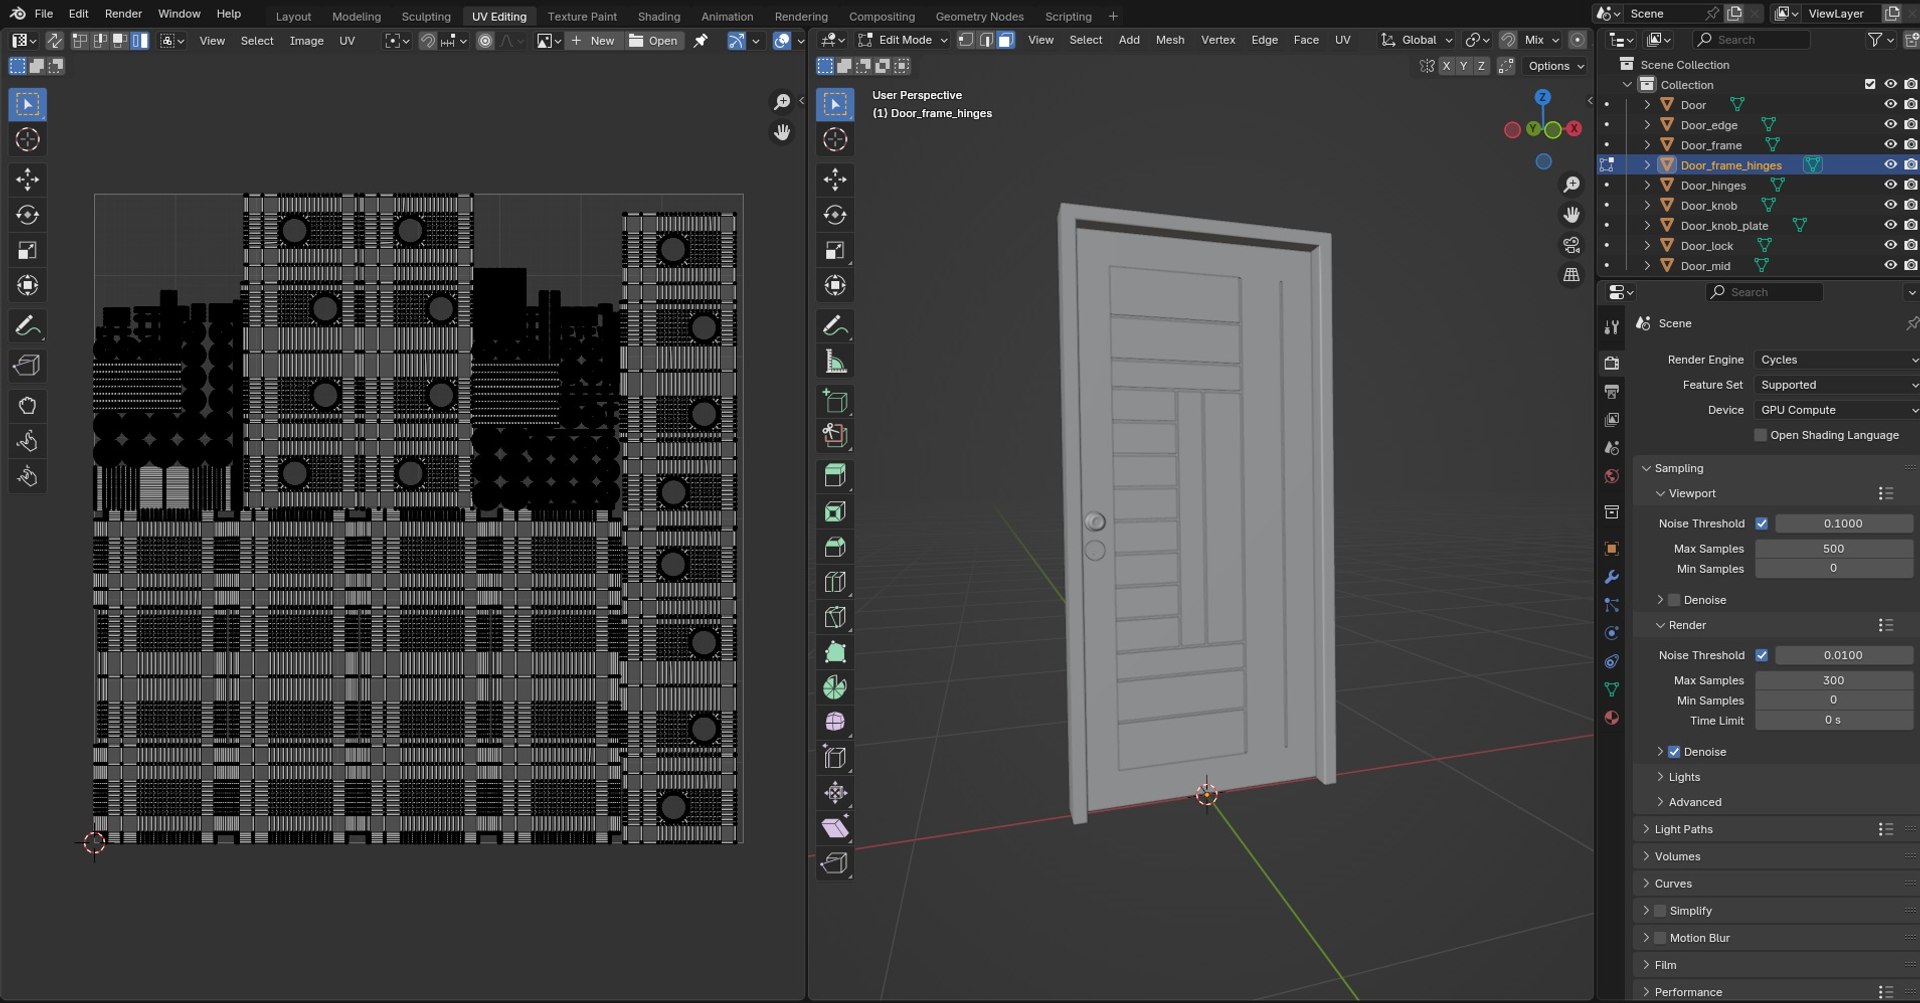Image resolution: width=1920 pixels, height=1003 pixels.
Task: Select the Measure tool in the 3D viewport
Action: [835, 361]
